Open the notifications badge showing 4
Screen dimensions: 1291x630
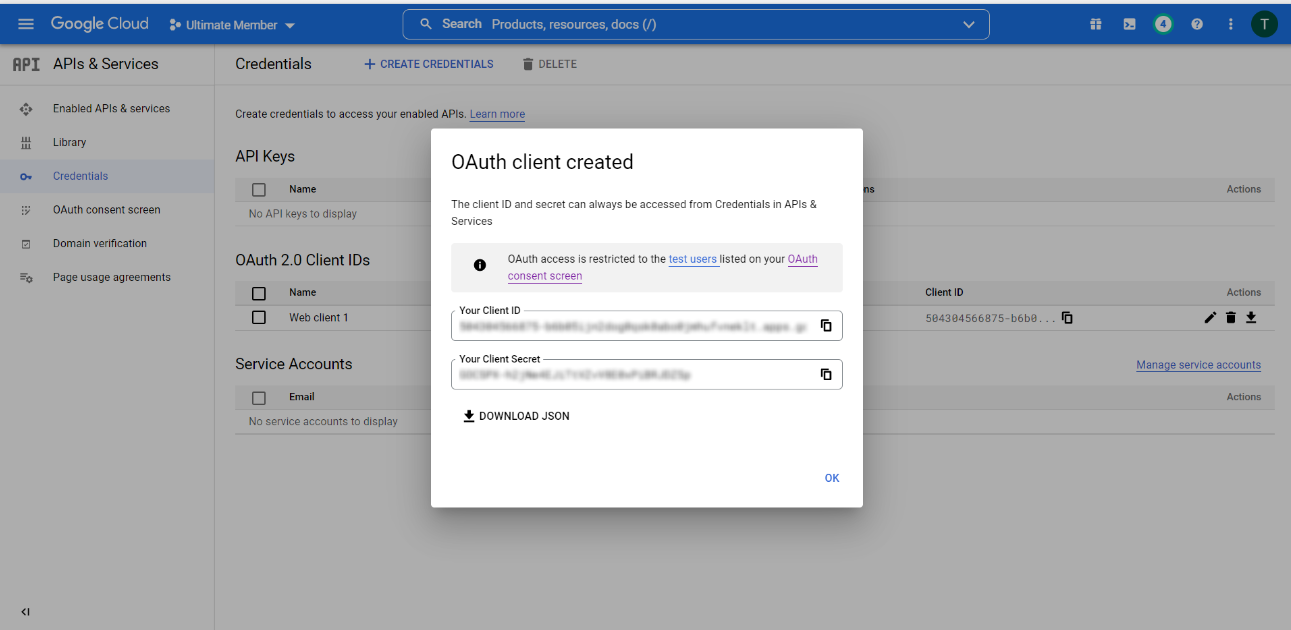click(x=1163, y=24)
